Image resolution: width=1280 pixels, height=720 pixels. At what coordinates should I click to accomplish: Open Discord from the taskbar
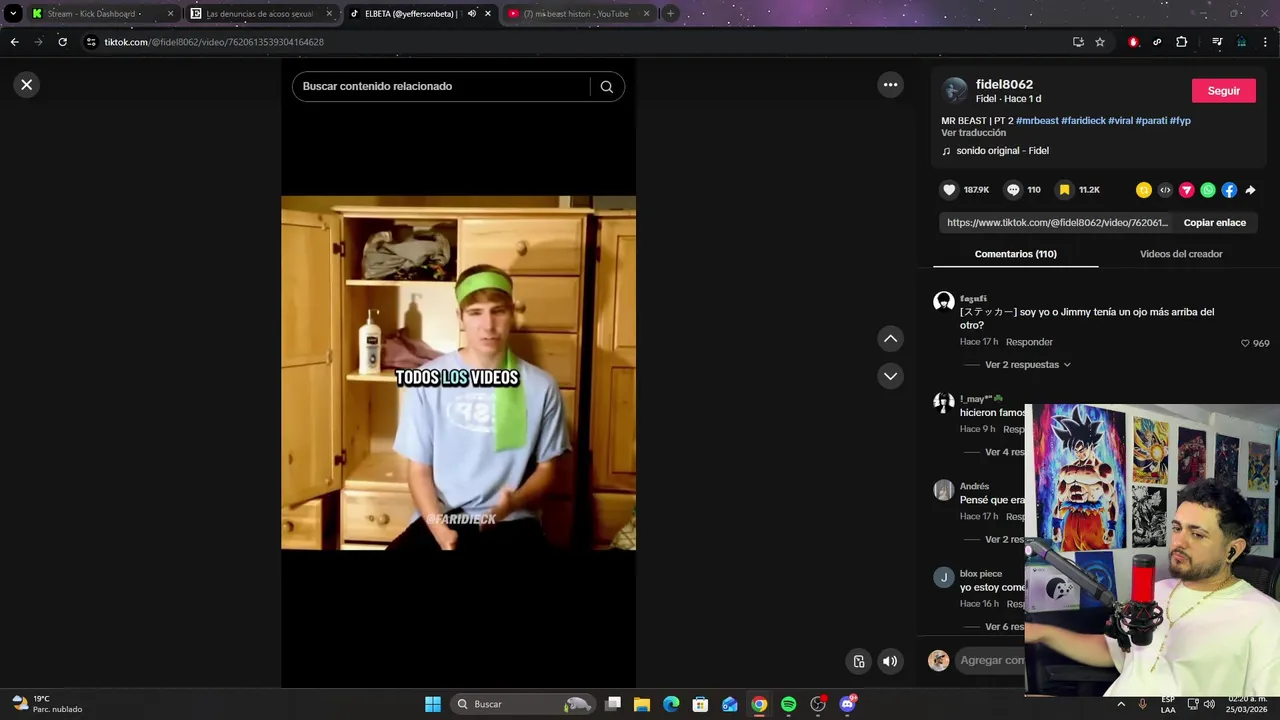(x=847, y=704)
